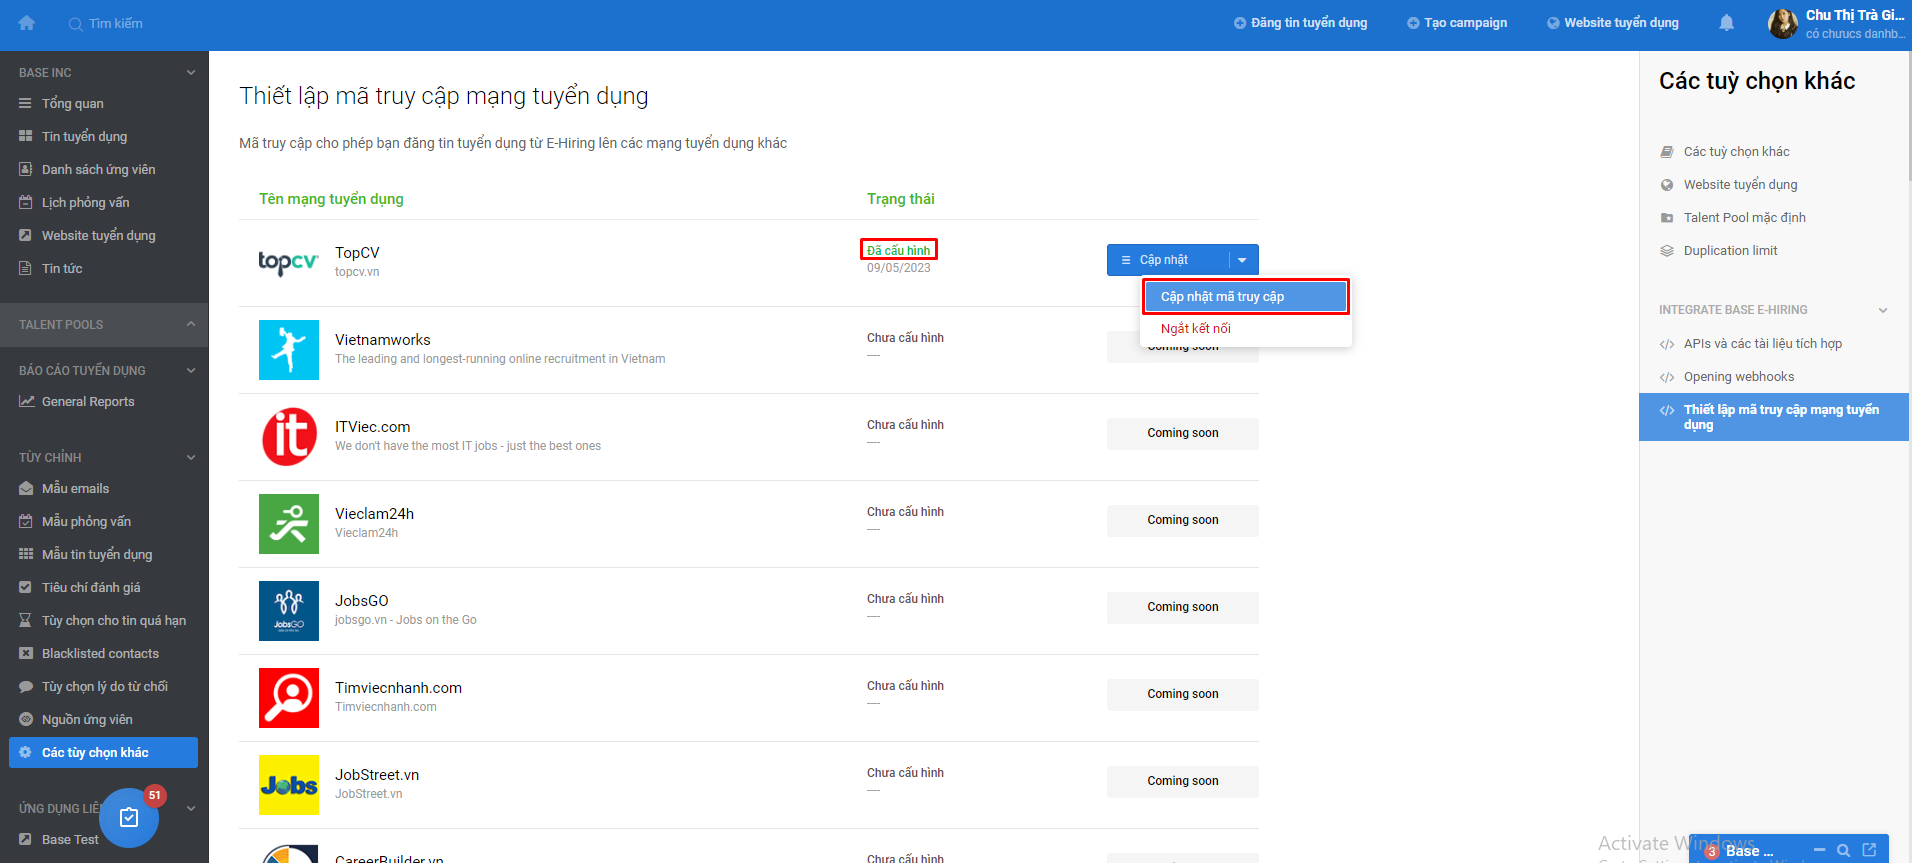Minimize the Base chat widget
This screenshot has height=863, width=1912.
point(1819,850)
